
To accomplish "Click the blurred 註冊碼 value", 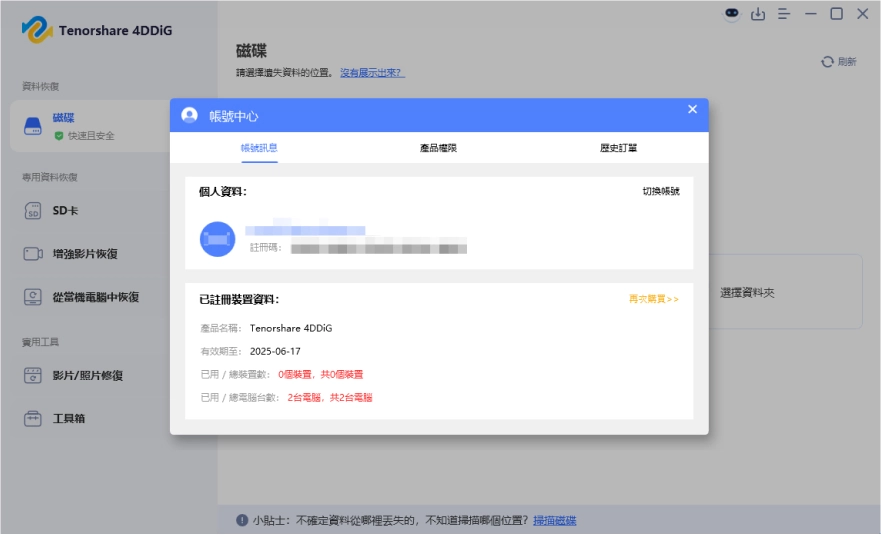I will click(x=379, y=248).
